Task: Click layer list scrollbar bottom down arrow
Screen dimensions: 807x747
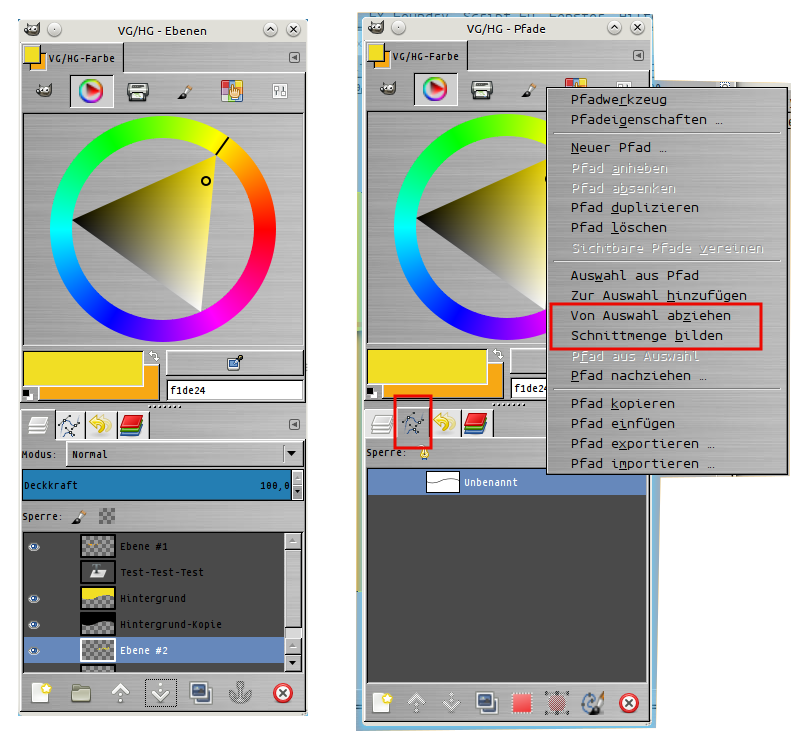Action: pos(293,663)
